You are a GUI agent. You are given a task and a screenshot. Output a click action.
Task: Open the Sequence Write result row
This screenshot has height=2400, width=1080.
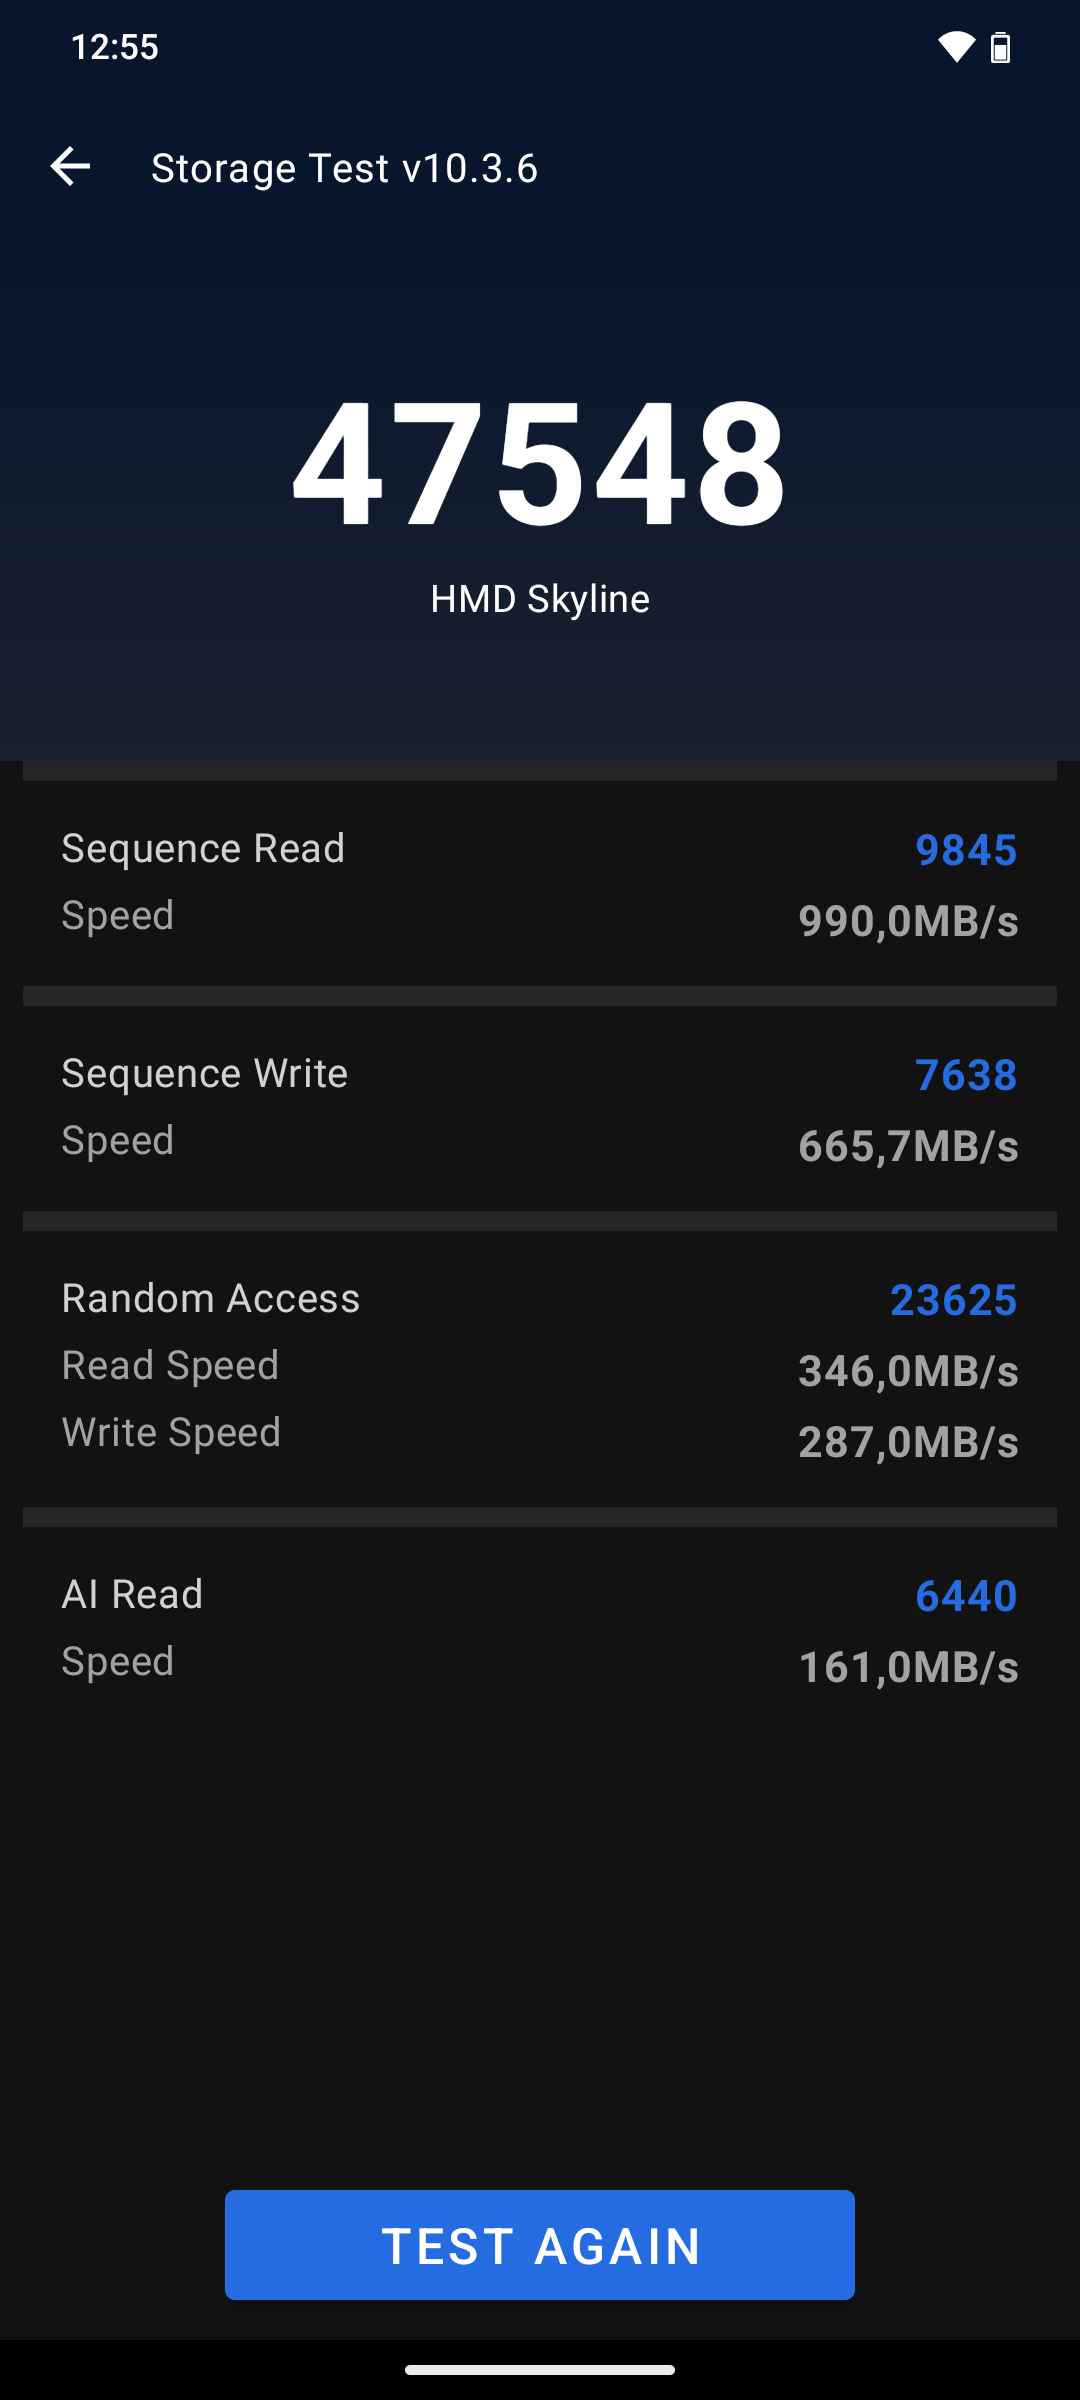pos(540,1109)
